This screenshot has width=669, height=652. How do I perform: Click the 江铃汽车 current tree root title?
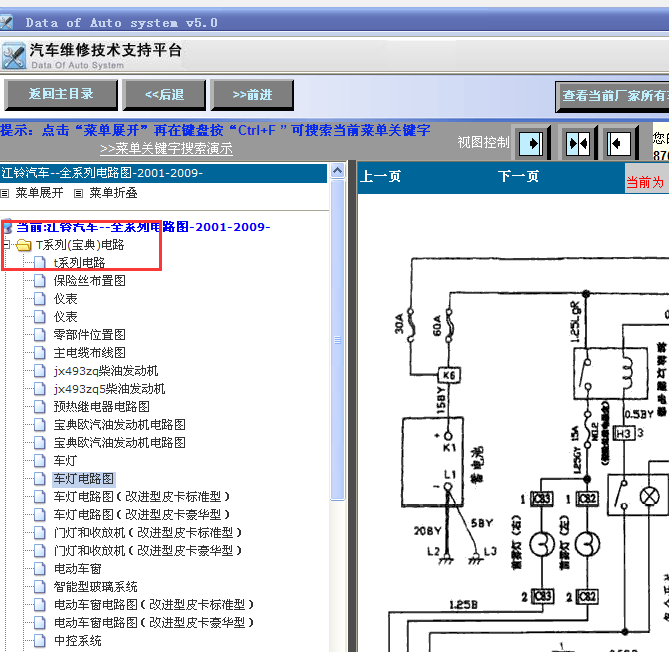[143, 227]
